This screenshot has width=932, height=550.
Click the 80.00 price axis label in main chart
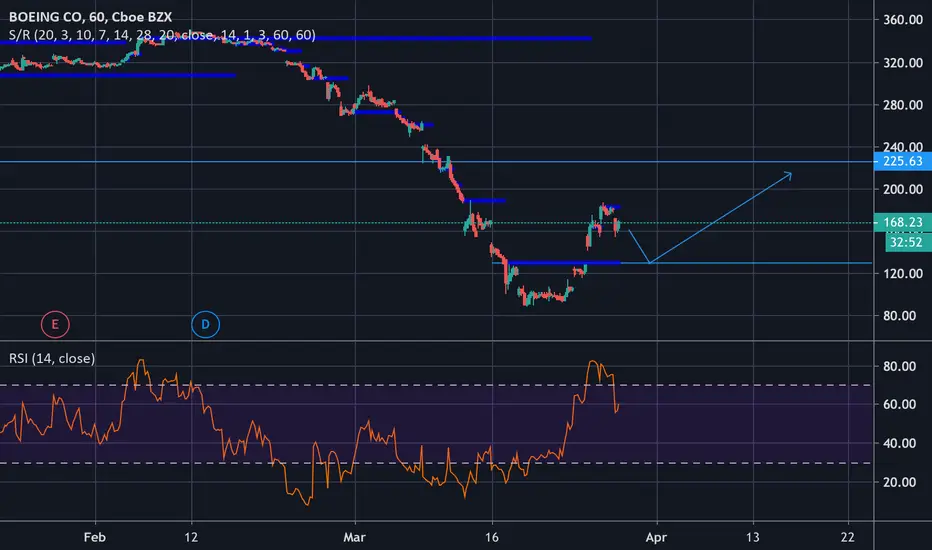[x=899, y=316]
